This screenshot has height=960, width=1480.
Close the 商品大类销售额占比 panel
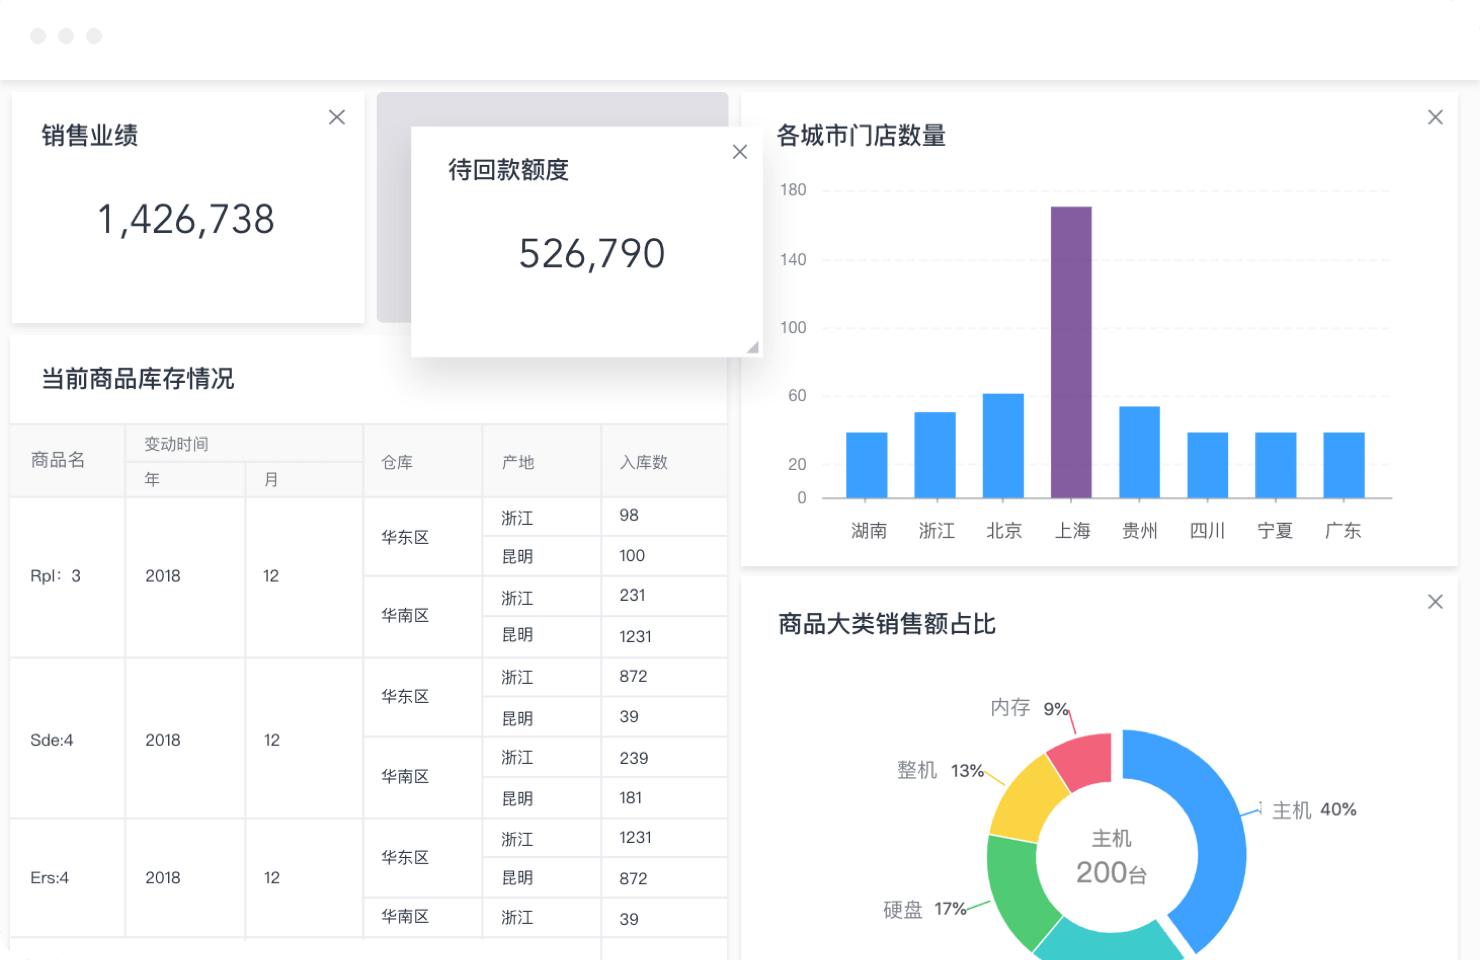coord(1435,602)
